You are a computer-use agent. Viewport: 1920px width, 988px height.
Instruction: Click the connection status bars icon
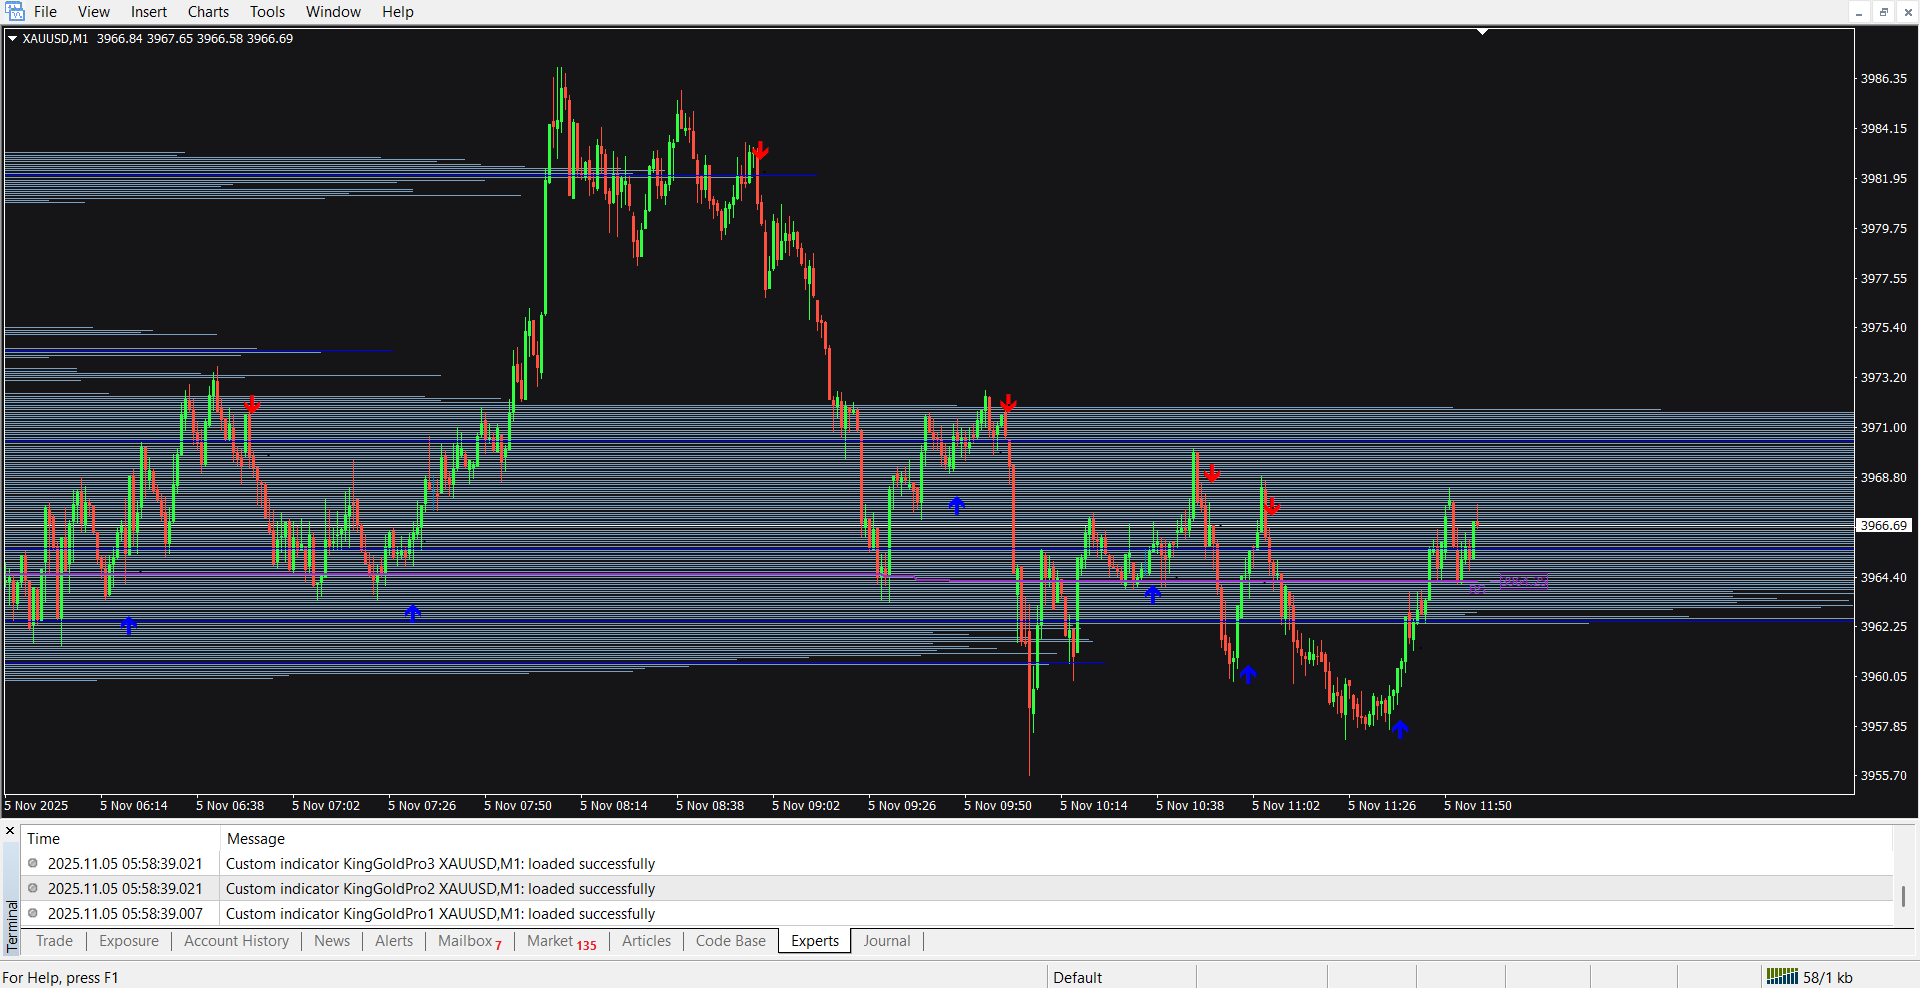coord(1782,976)
